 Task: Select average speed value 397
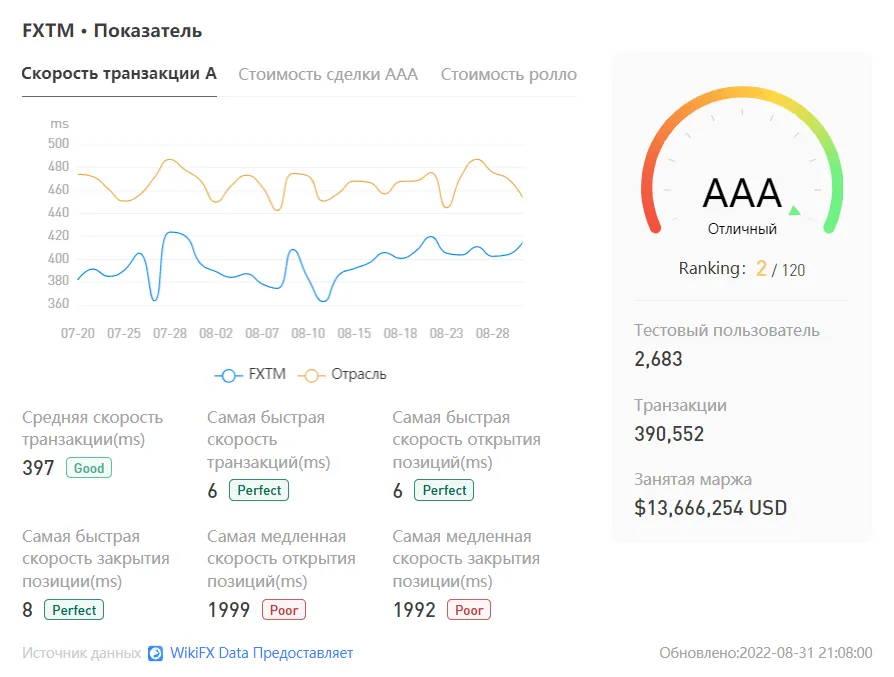pyautogui.click(x=38, y=468)
